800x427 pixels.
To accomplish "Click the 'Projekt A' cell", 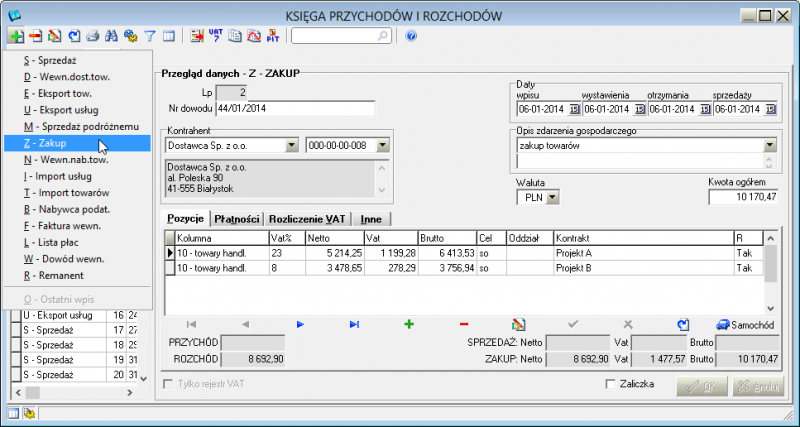I will click(x=643, y=254).
